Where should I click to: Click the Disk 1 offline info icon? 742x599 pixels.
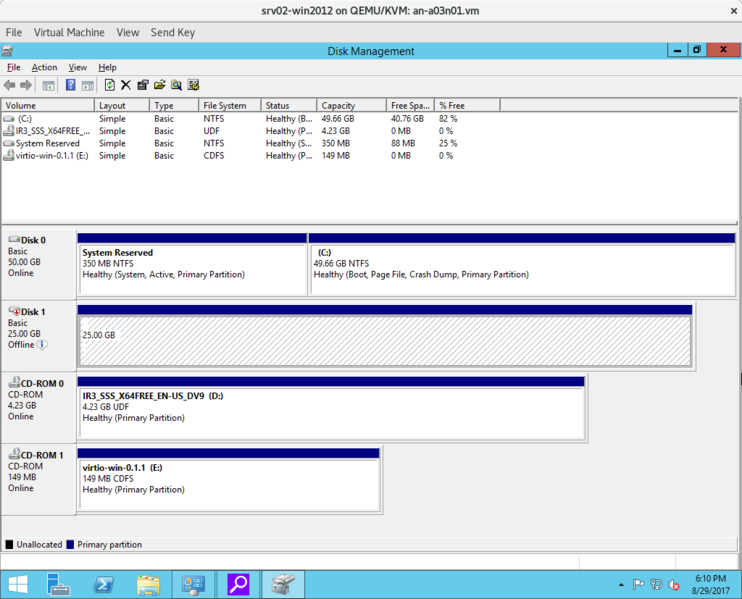pos(42,345)
